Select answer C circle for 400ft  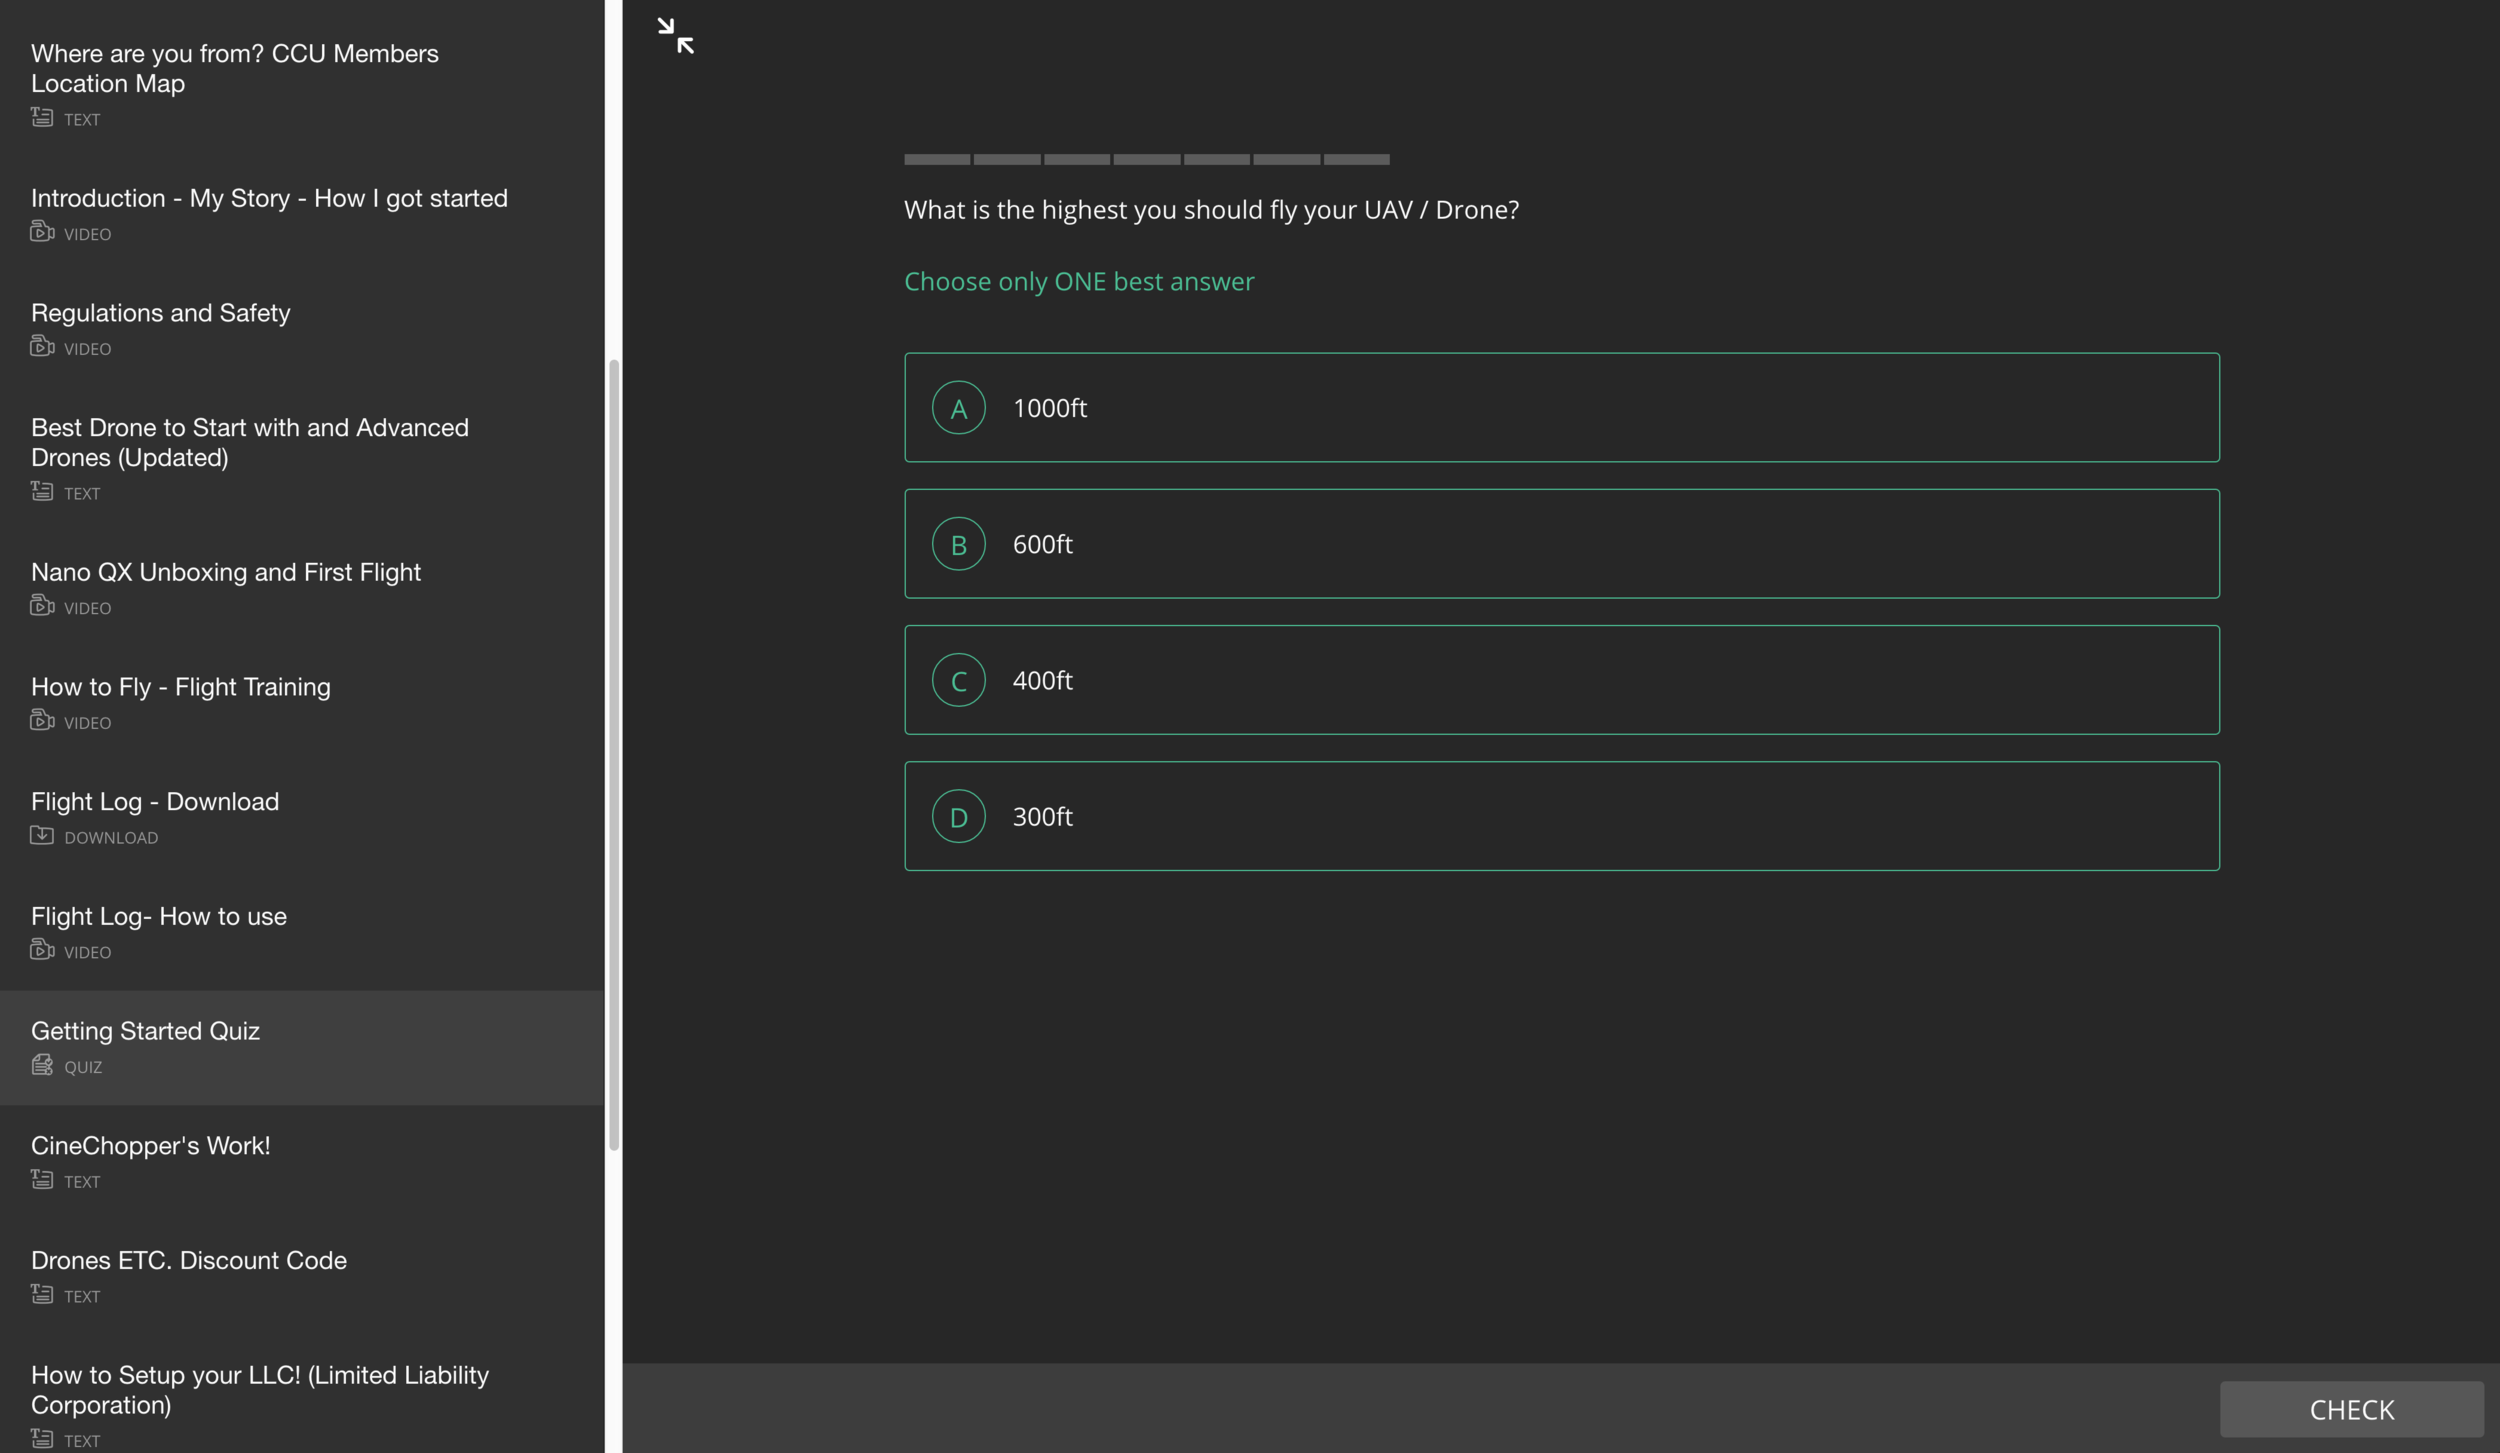coord(958,680)
